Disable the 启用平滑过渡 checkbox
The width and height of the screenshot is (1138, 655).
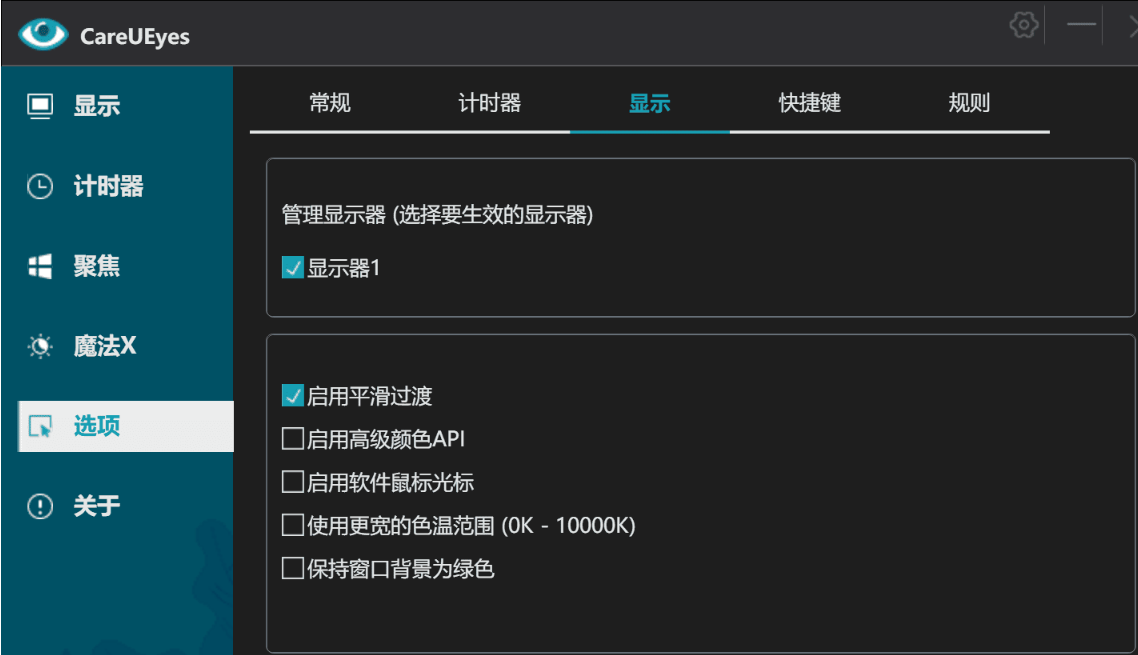coord(293,396)
